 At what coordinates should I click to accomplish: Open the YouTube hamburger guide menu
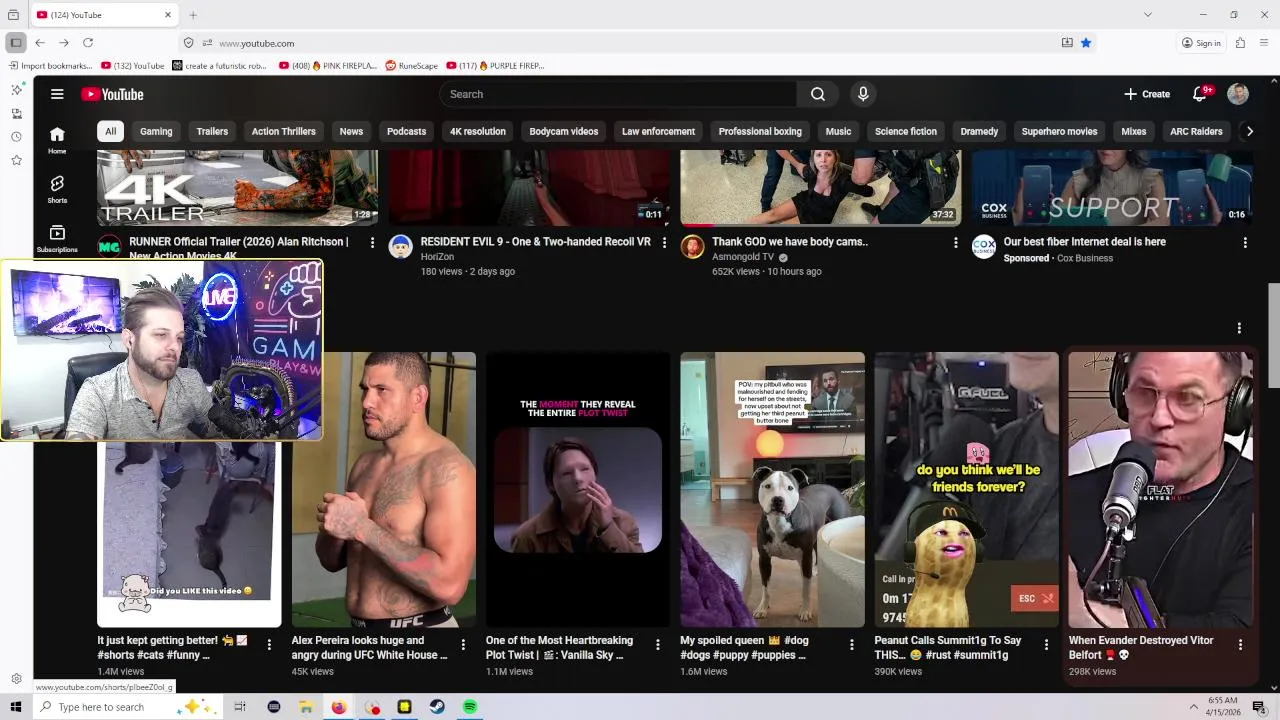click(x=57, y=94)
